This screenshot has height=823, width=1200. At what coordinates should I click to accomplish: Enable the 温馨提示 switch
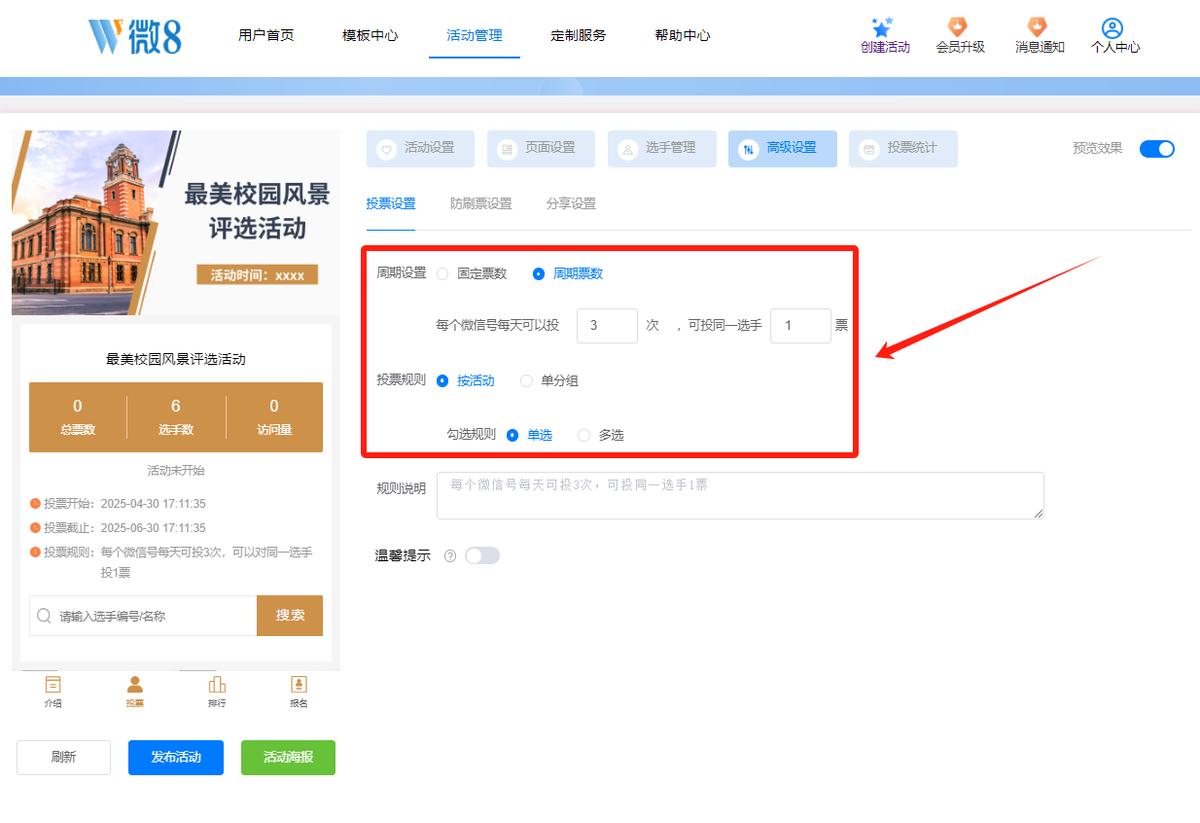pos(482,556)
